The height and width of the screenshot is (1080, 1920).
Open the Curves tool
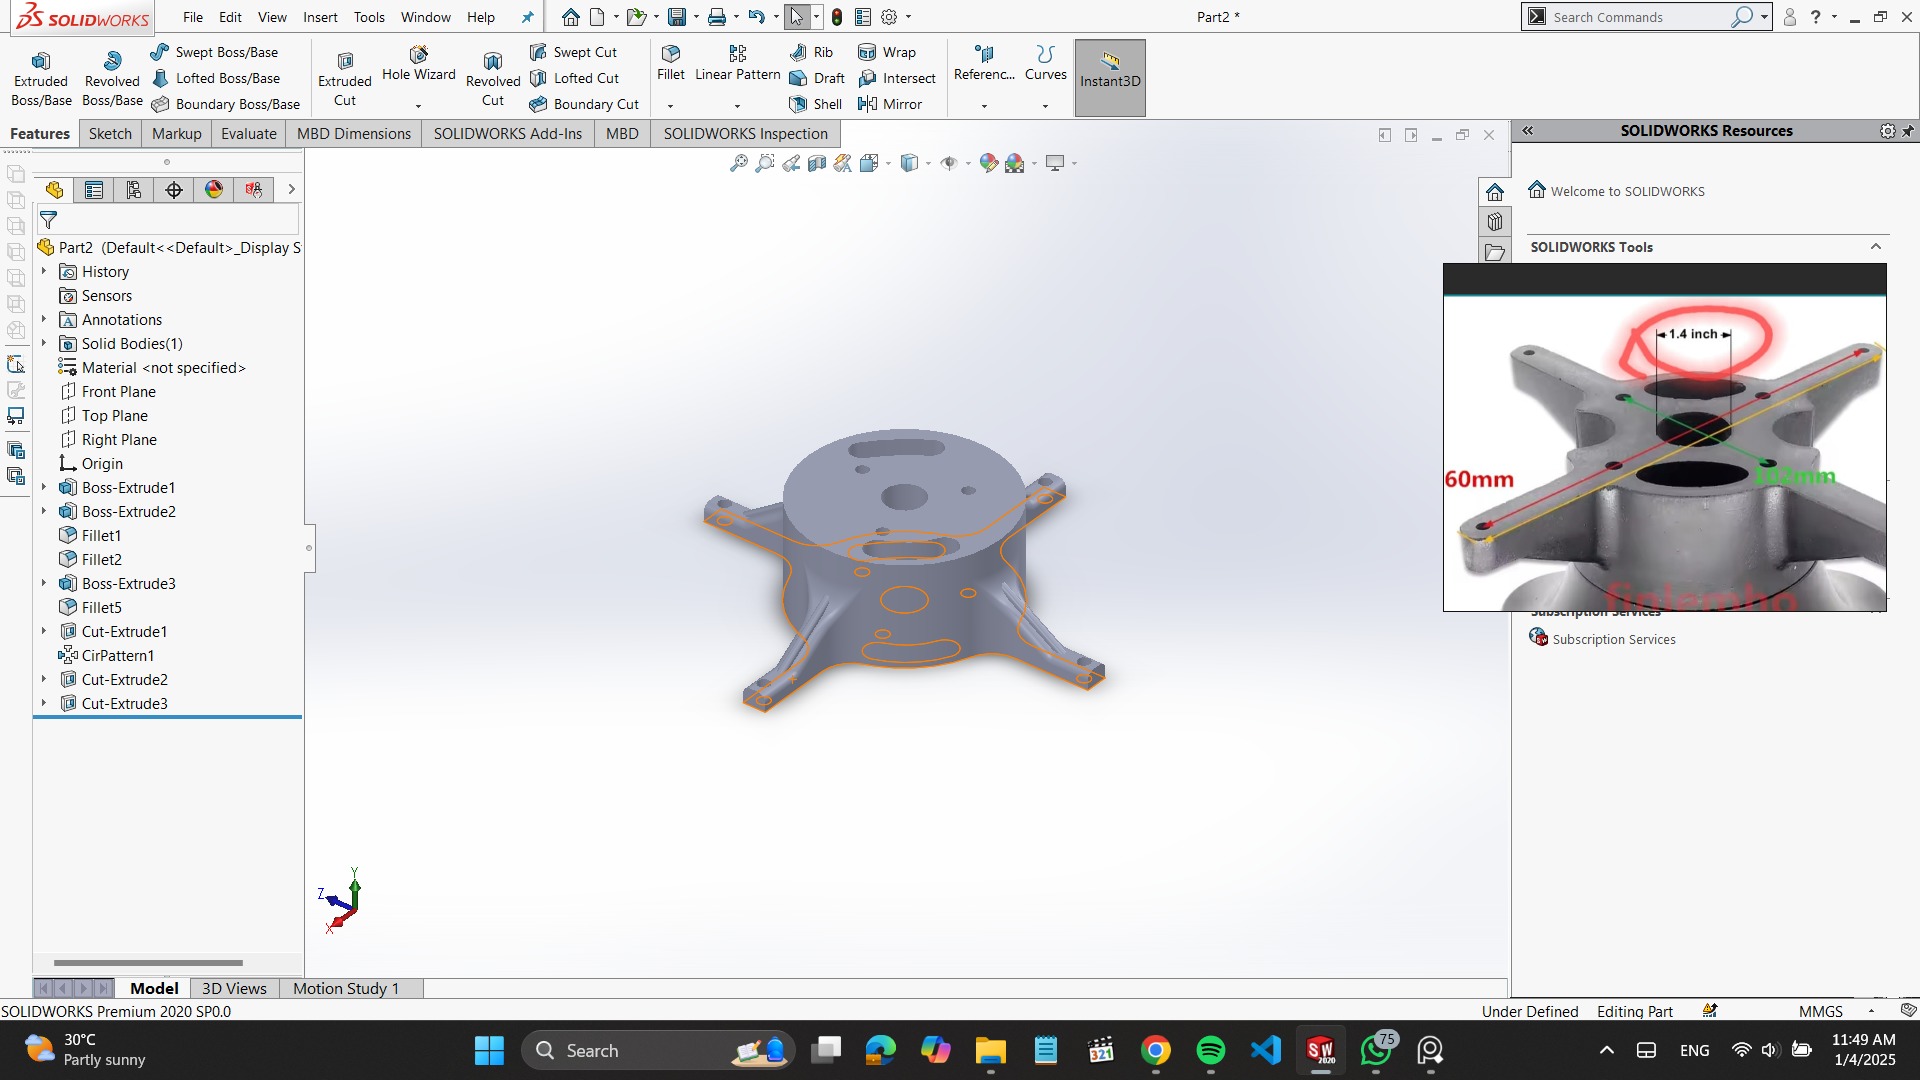1046,63
